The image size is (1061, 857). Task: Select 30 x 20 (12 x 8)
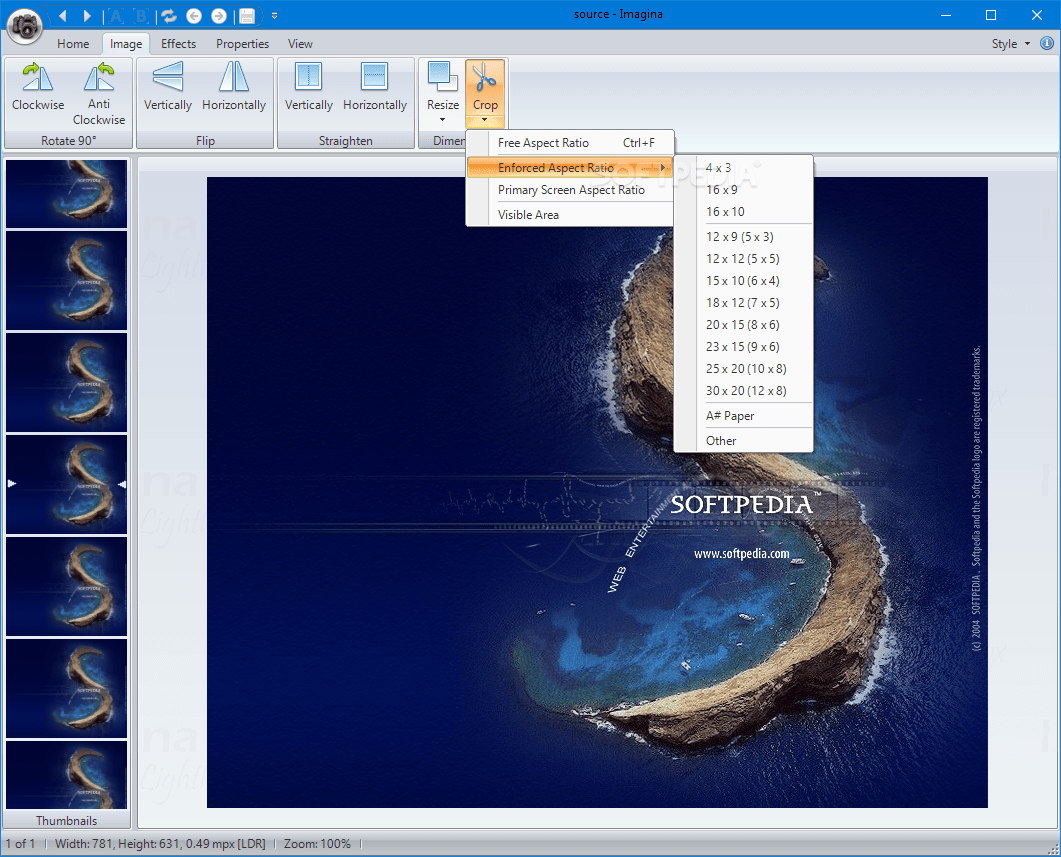(744, 390)
